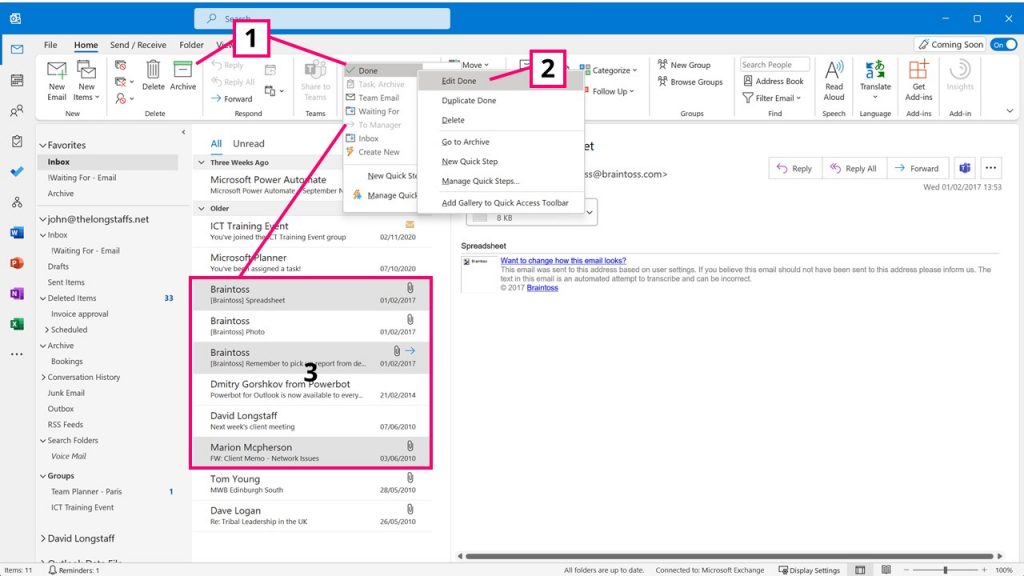Switch to the Send / Receive ribbon tab
Viewport: 1024px width, 576px height.
(x=138, y=45)
